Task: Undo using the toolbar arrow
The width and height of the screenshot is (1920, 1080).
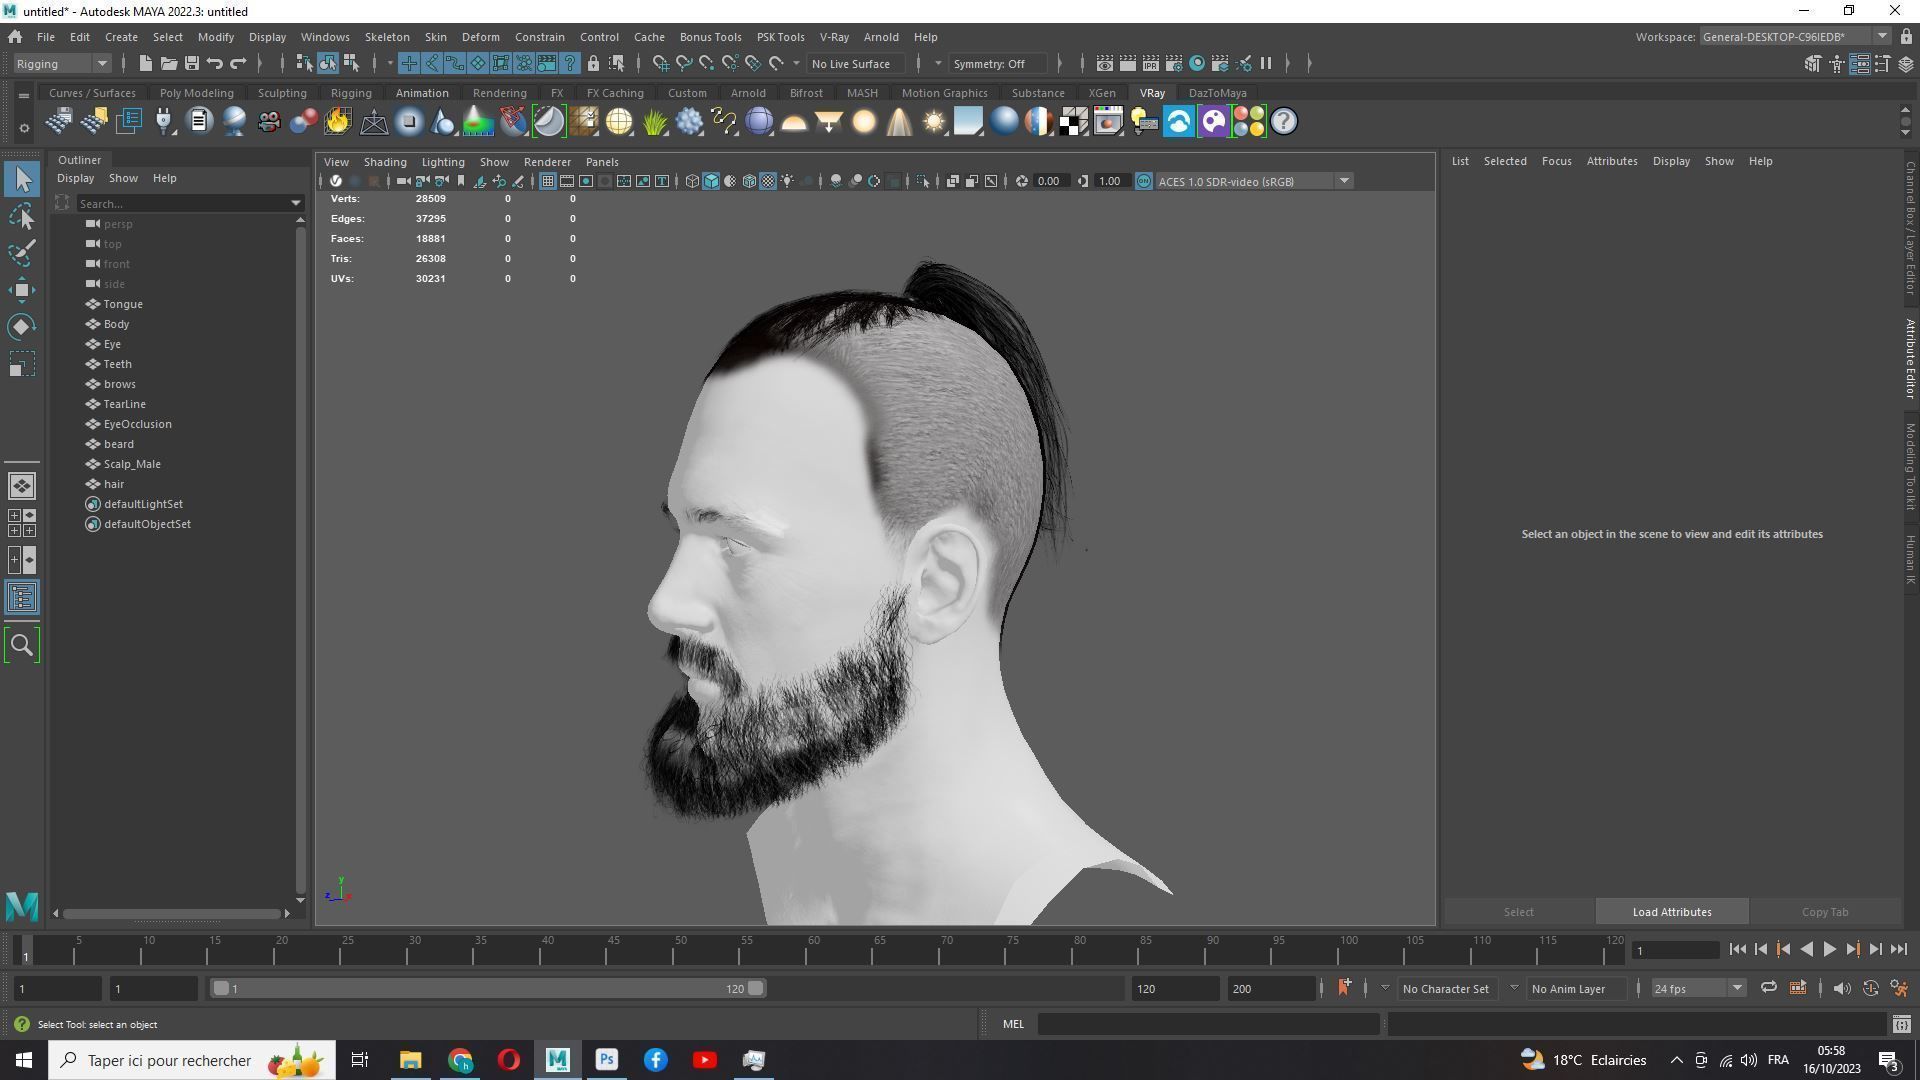Action: [x=214, y=63]
